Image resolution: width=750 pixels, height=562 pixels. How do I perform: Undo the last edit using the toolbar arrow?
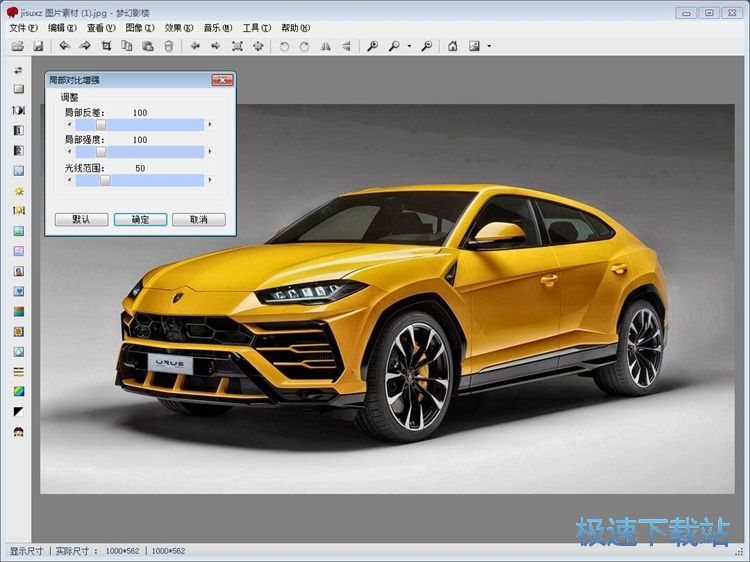click(x=65, y=46)
